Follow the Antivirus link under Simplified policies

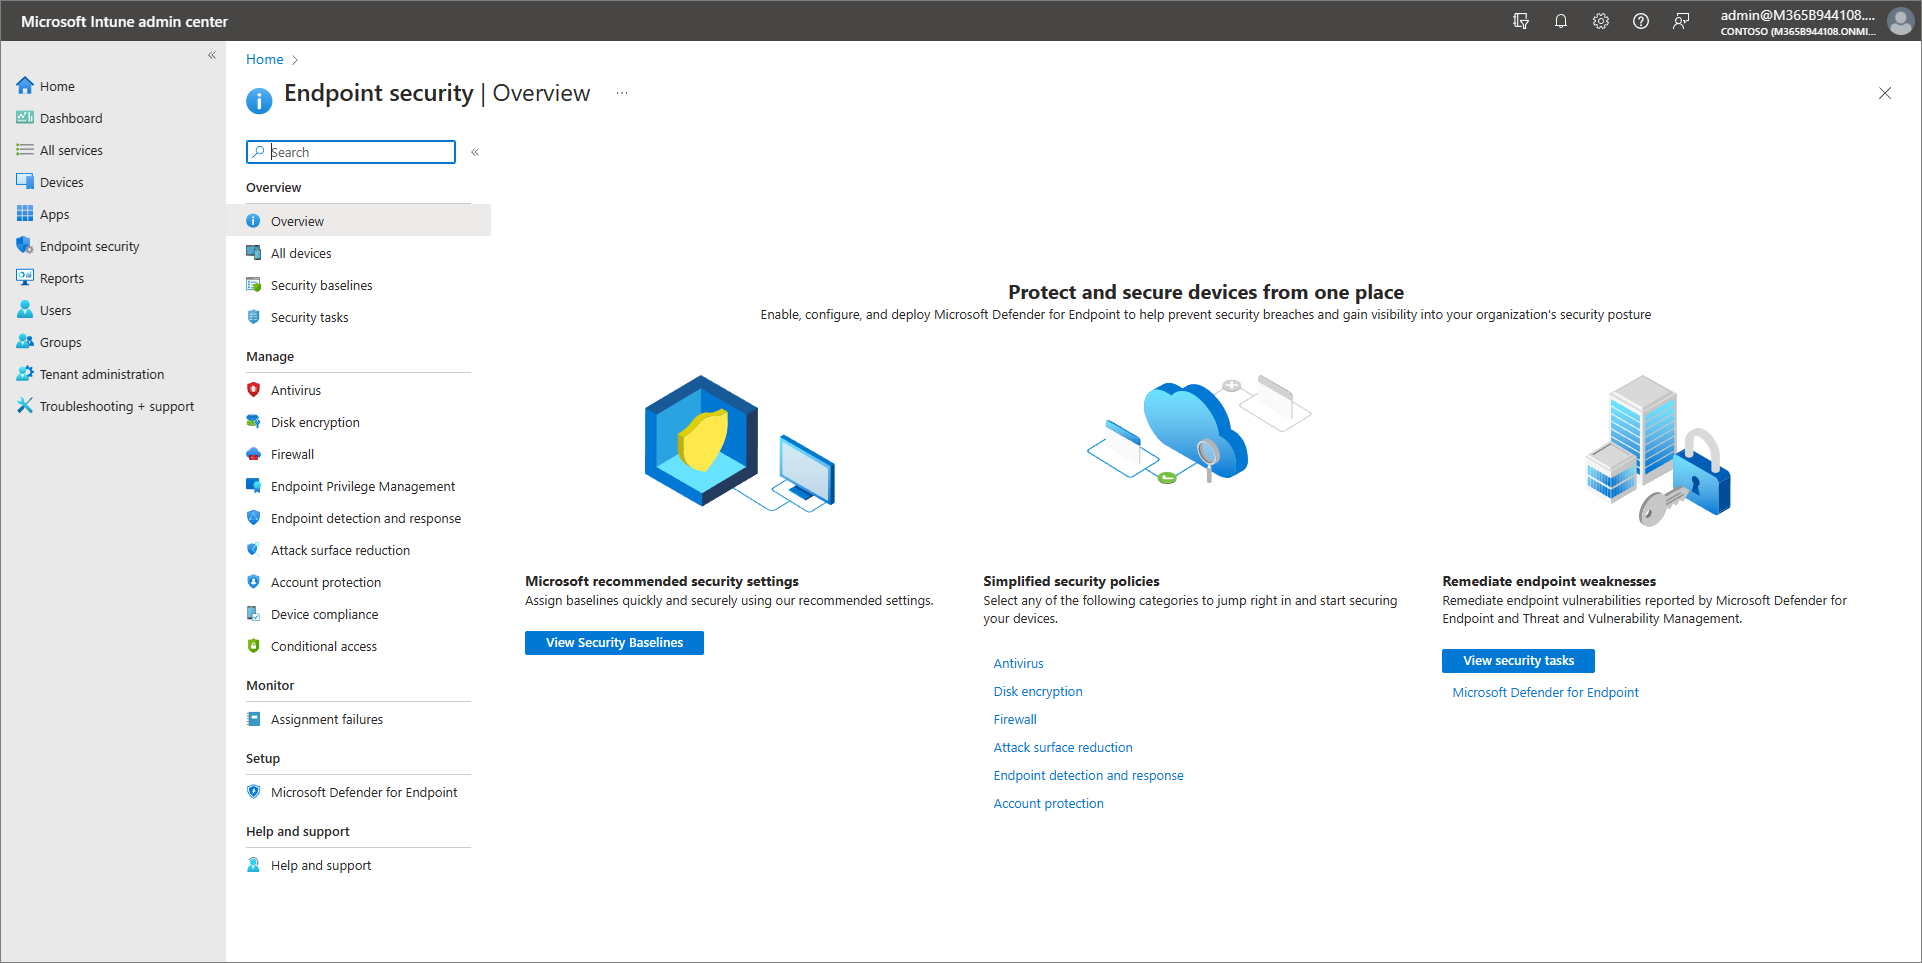[1018, 663]
